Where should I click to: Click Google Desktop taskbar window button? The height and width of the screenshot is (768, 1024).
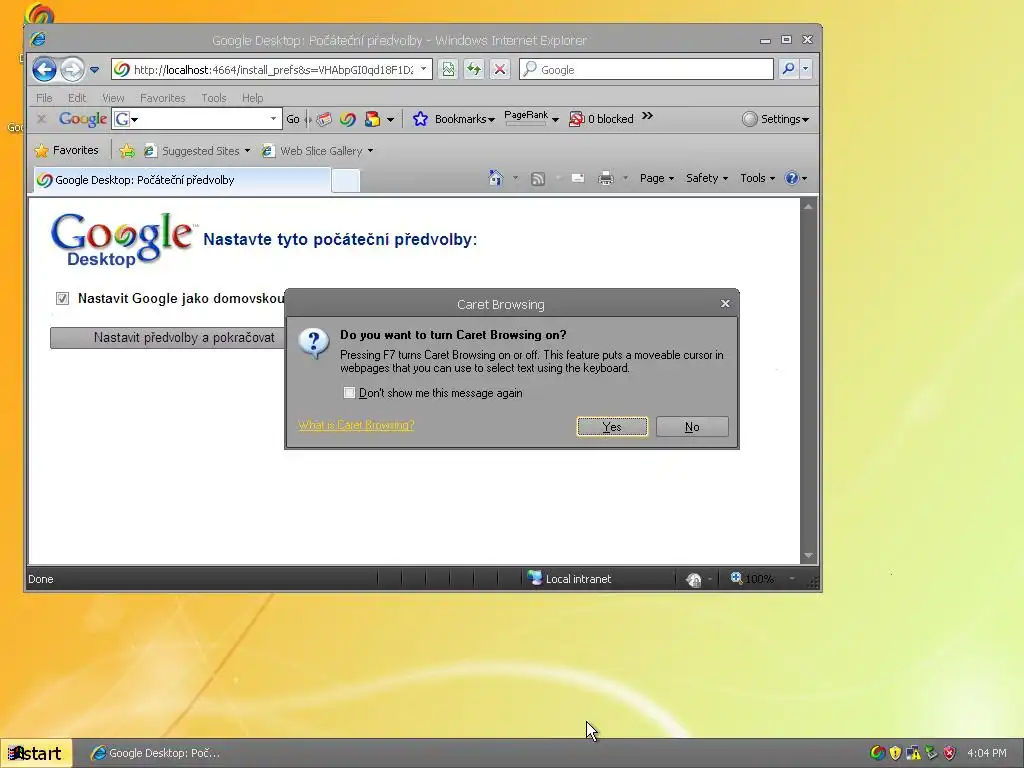[x=157, y=753]
